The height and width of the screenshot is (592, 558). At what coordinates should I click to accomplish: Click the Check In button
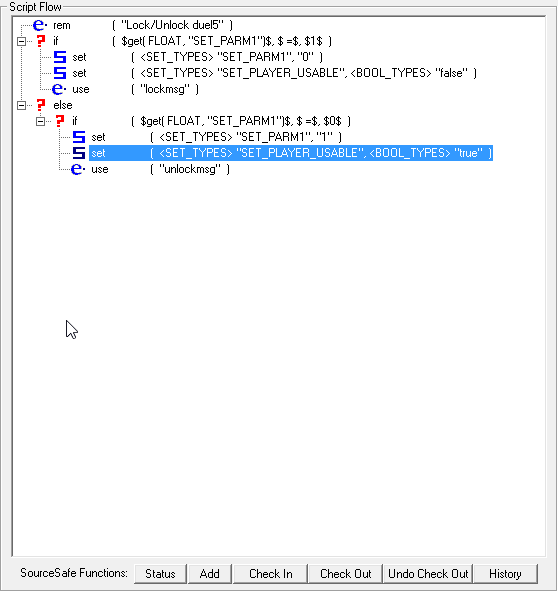click(270, 574)
